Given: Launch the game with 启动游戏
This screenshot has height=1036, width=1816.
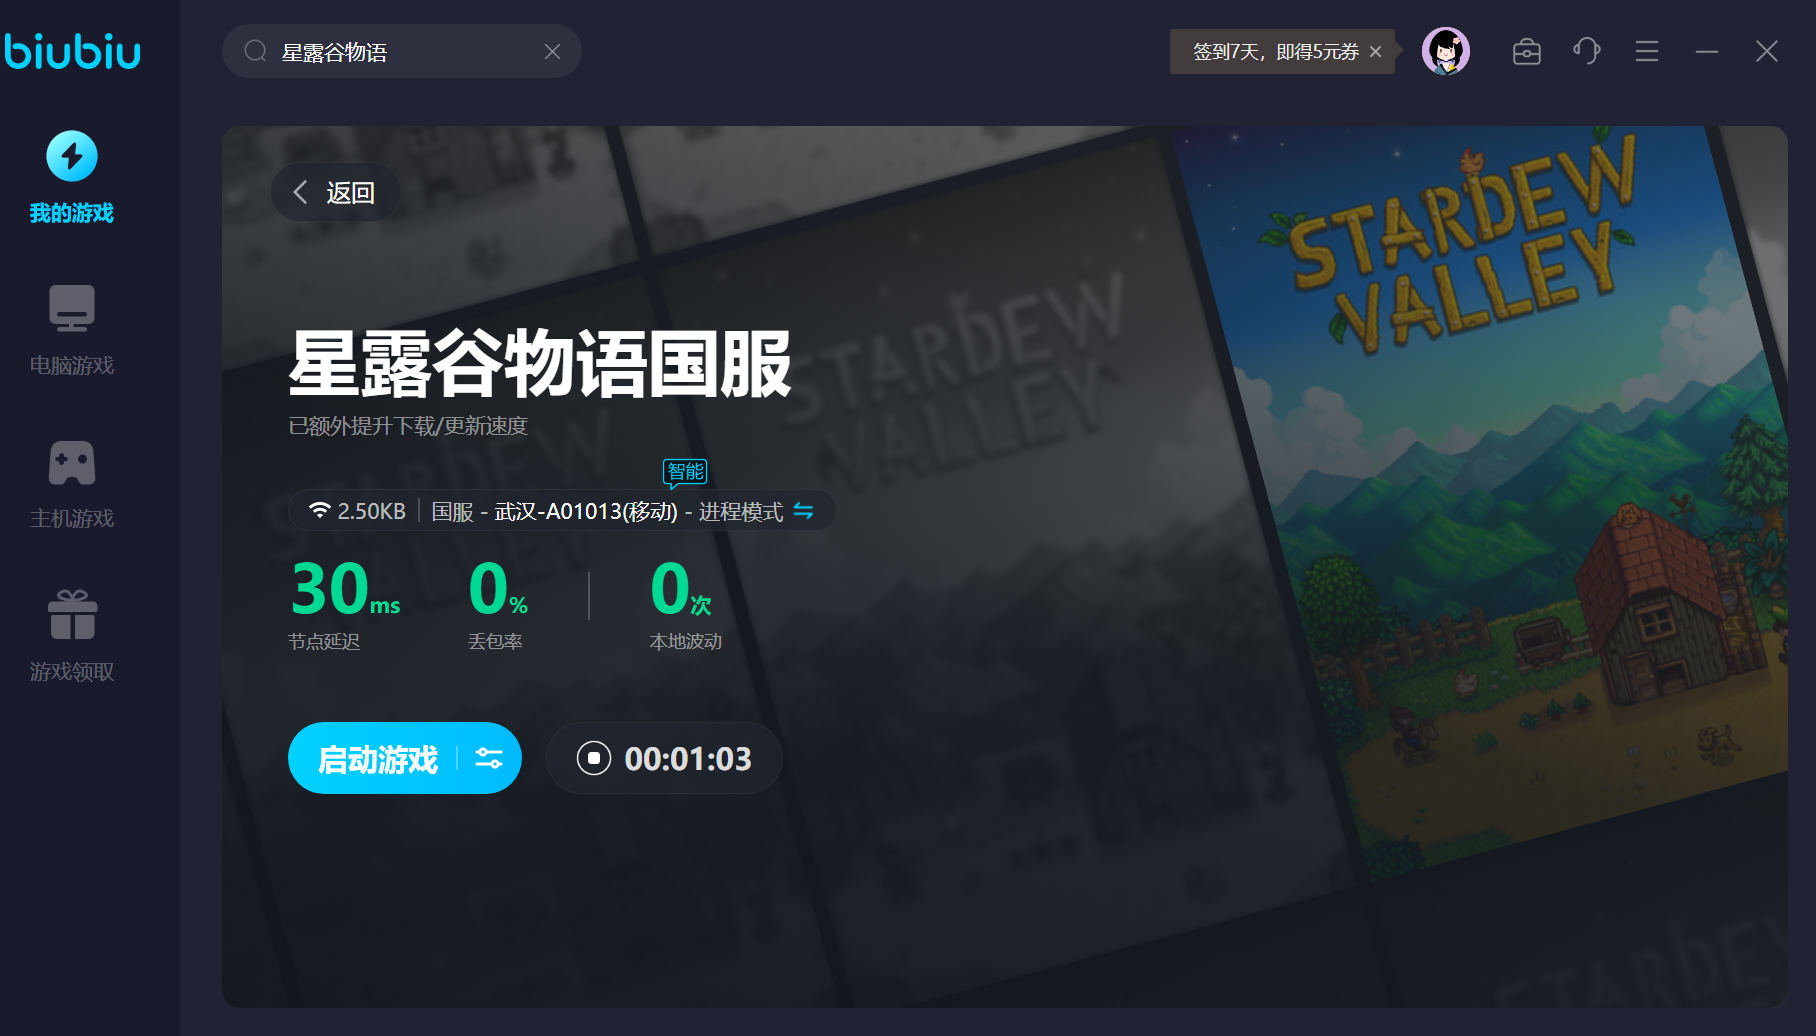Looking at the screenshot, I should (378, 759).
